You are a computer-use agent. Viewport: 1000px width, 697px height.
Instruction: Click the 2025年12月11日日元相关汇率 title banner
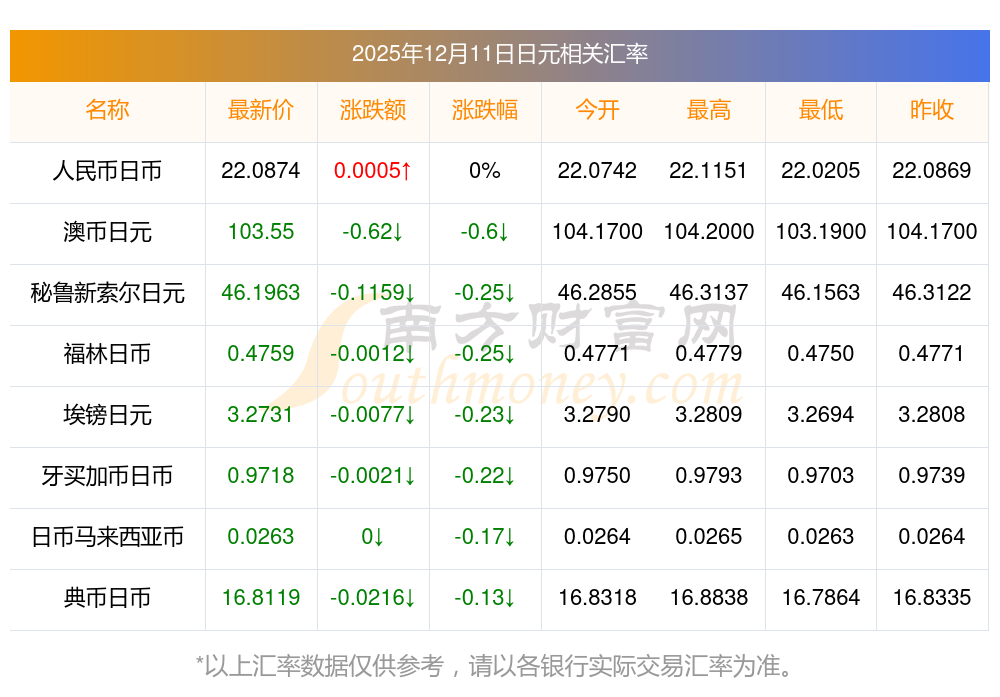[x=499, y=54]
